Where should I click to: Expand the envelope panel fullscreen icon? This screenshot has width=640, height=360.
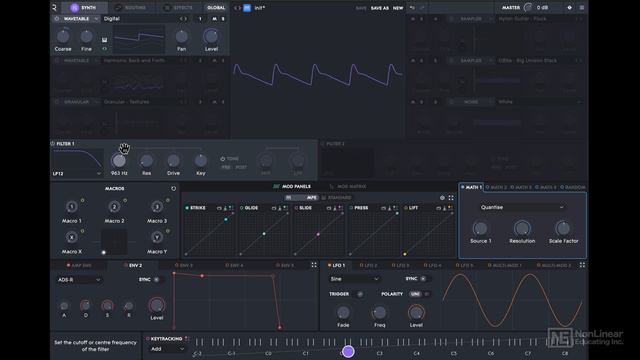click(314, 265)
